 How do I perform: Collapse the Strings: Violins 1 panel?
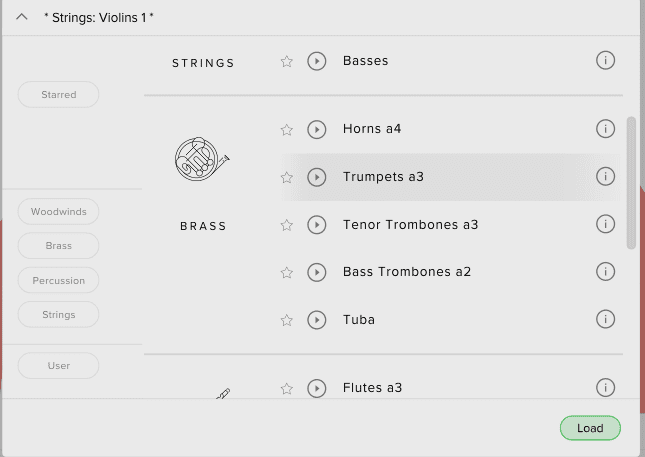pyautogui.click(x=22, y=18)
